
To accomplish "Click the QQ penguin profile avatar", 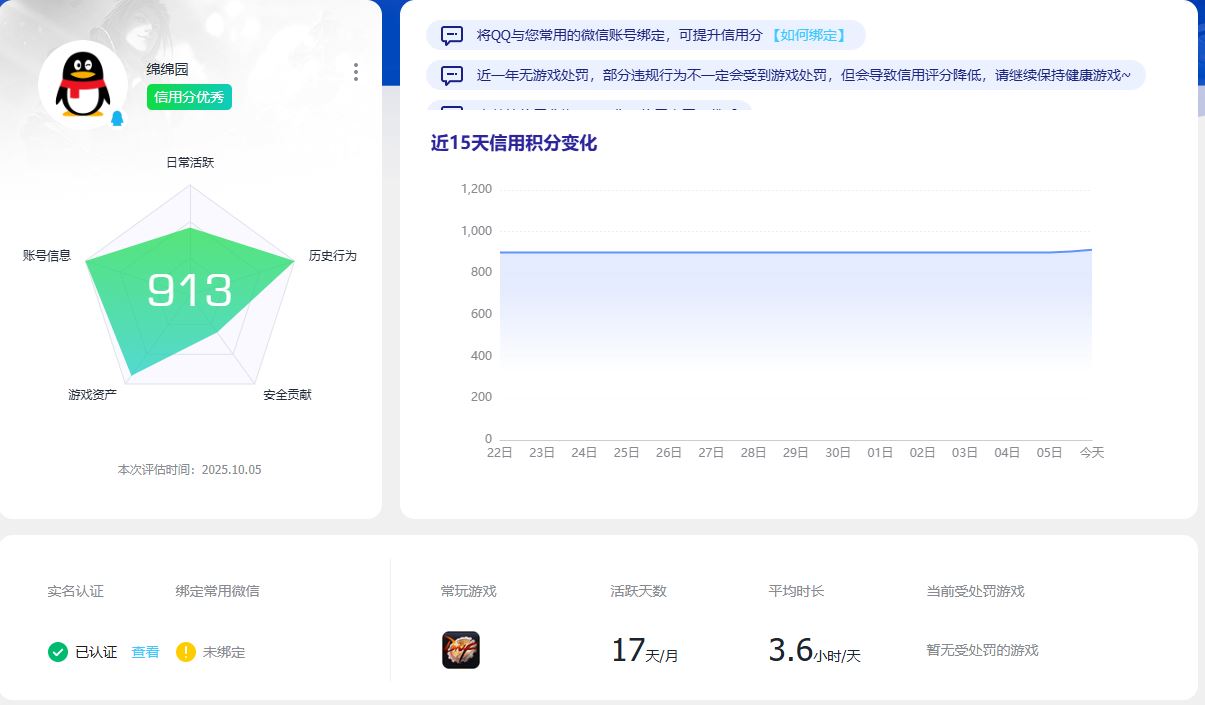I will pyautogui.click(x=83, y=85).
